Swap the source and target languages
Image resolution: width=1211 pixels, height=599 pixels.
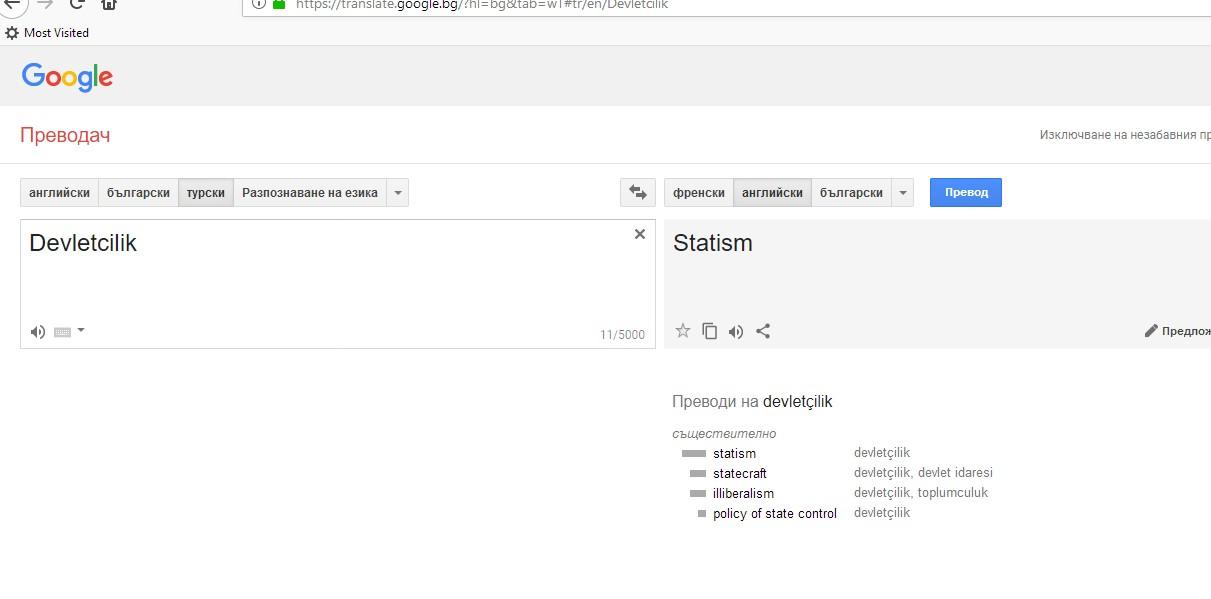638,192
